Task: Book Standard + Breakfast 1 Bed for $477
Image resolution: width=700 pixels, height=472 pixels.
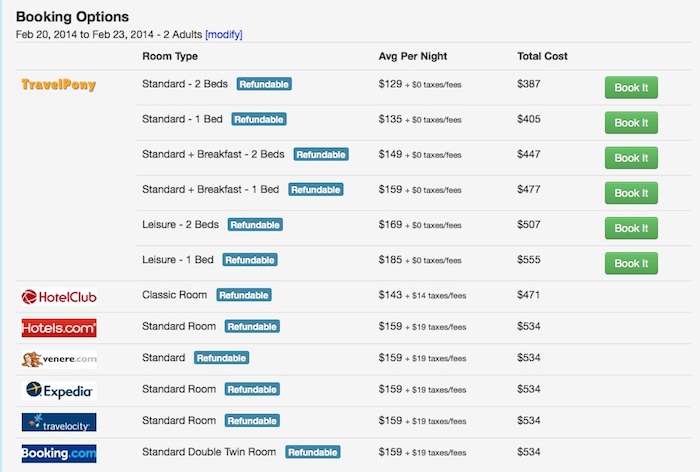Action: point(631,193)
